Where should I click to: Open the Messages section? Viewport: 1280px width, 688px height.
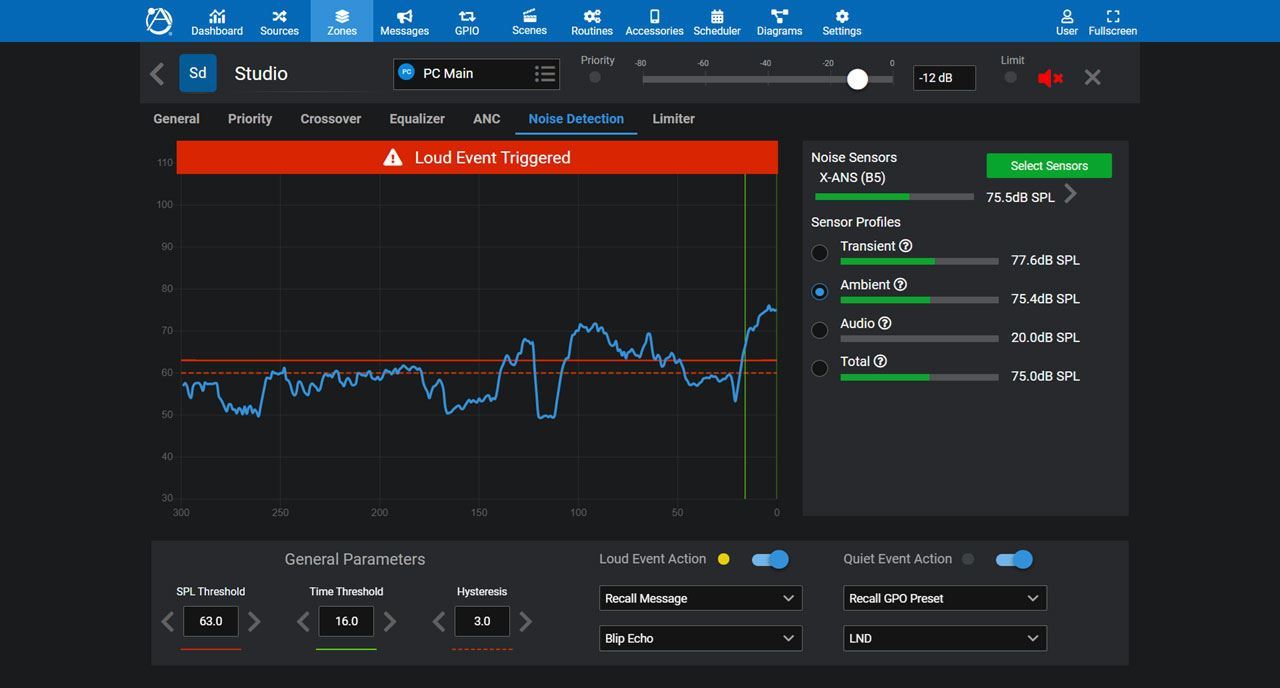(x=404, y=20)
